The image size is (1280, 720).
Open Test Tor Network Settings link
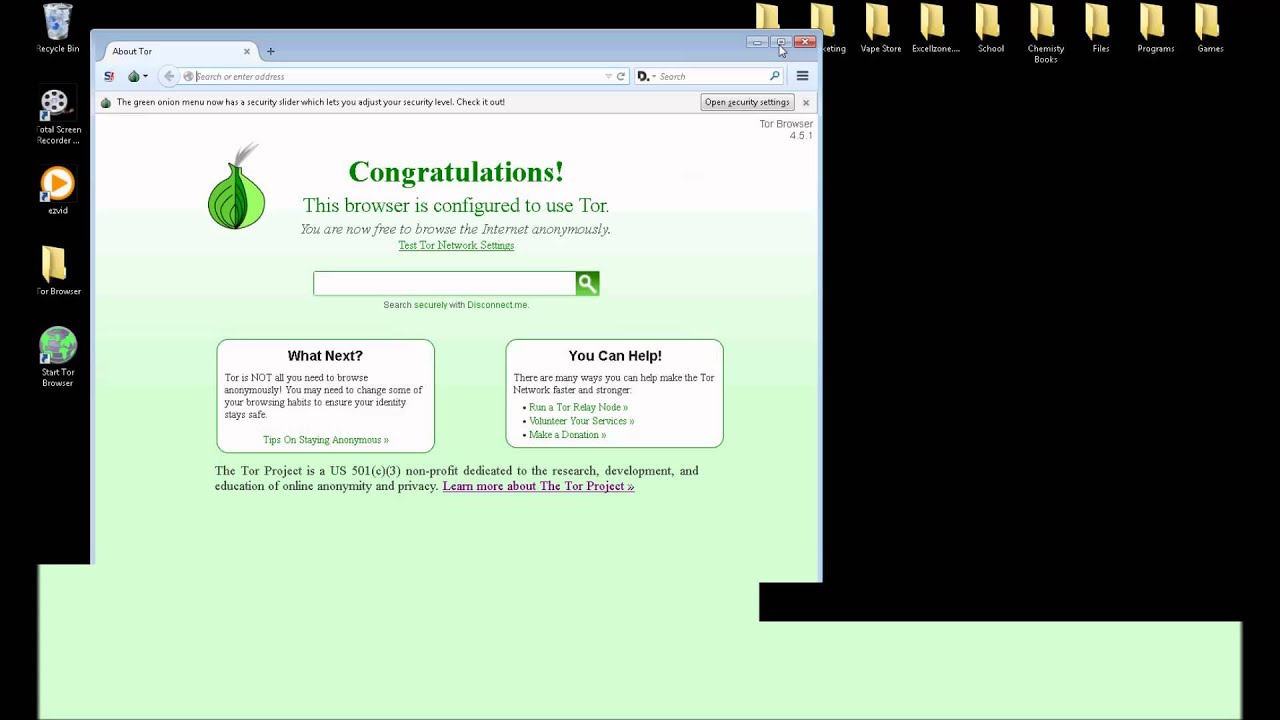[456, 245]
